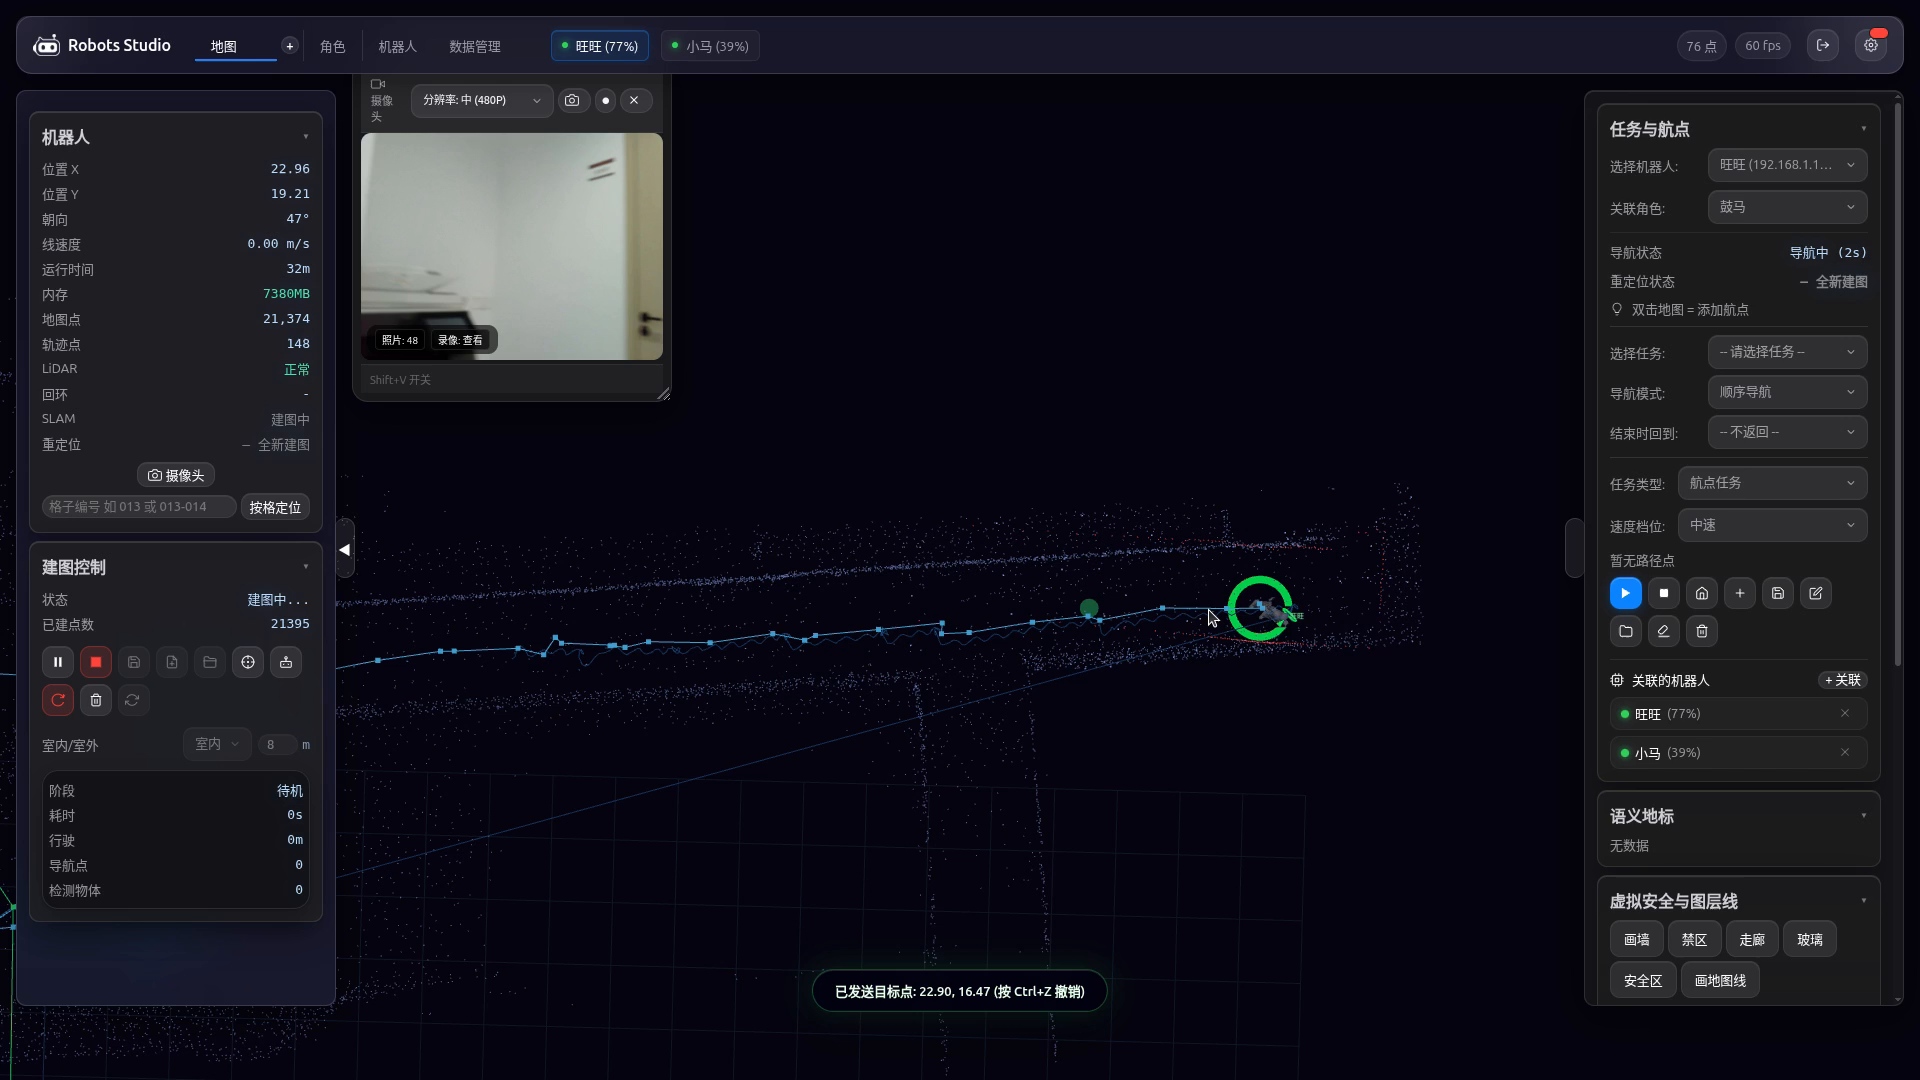Open the settings gear in the top bar
The height and width of the screenshot is (1080, 1920).
click(1871, 46)
